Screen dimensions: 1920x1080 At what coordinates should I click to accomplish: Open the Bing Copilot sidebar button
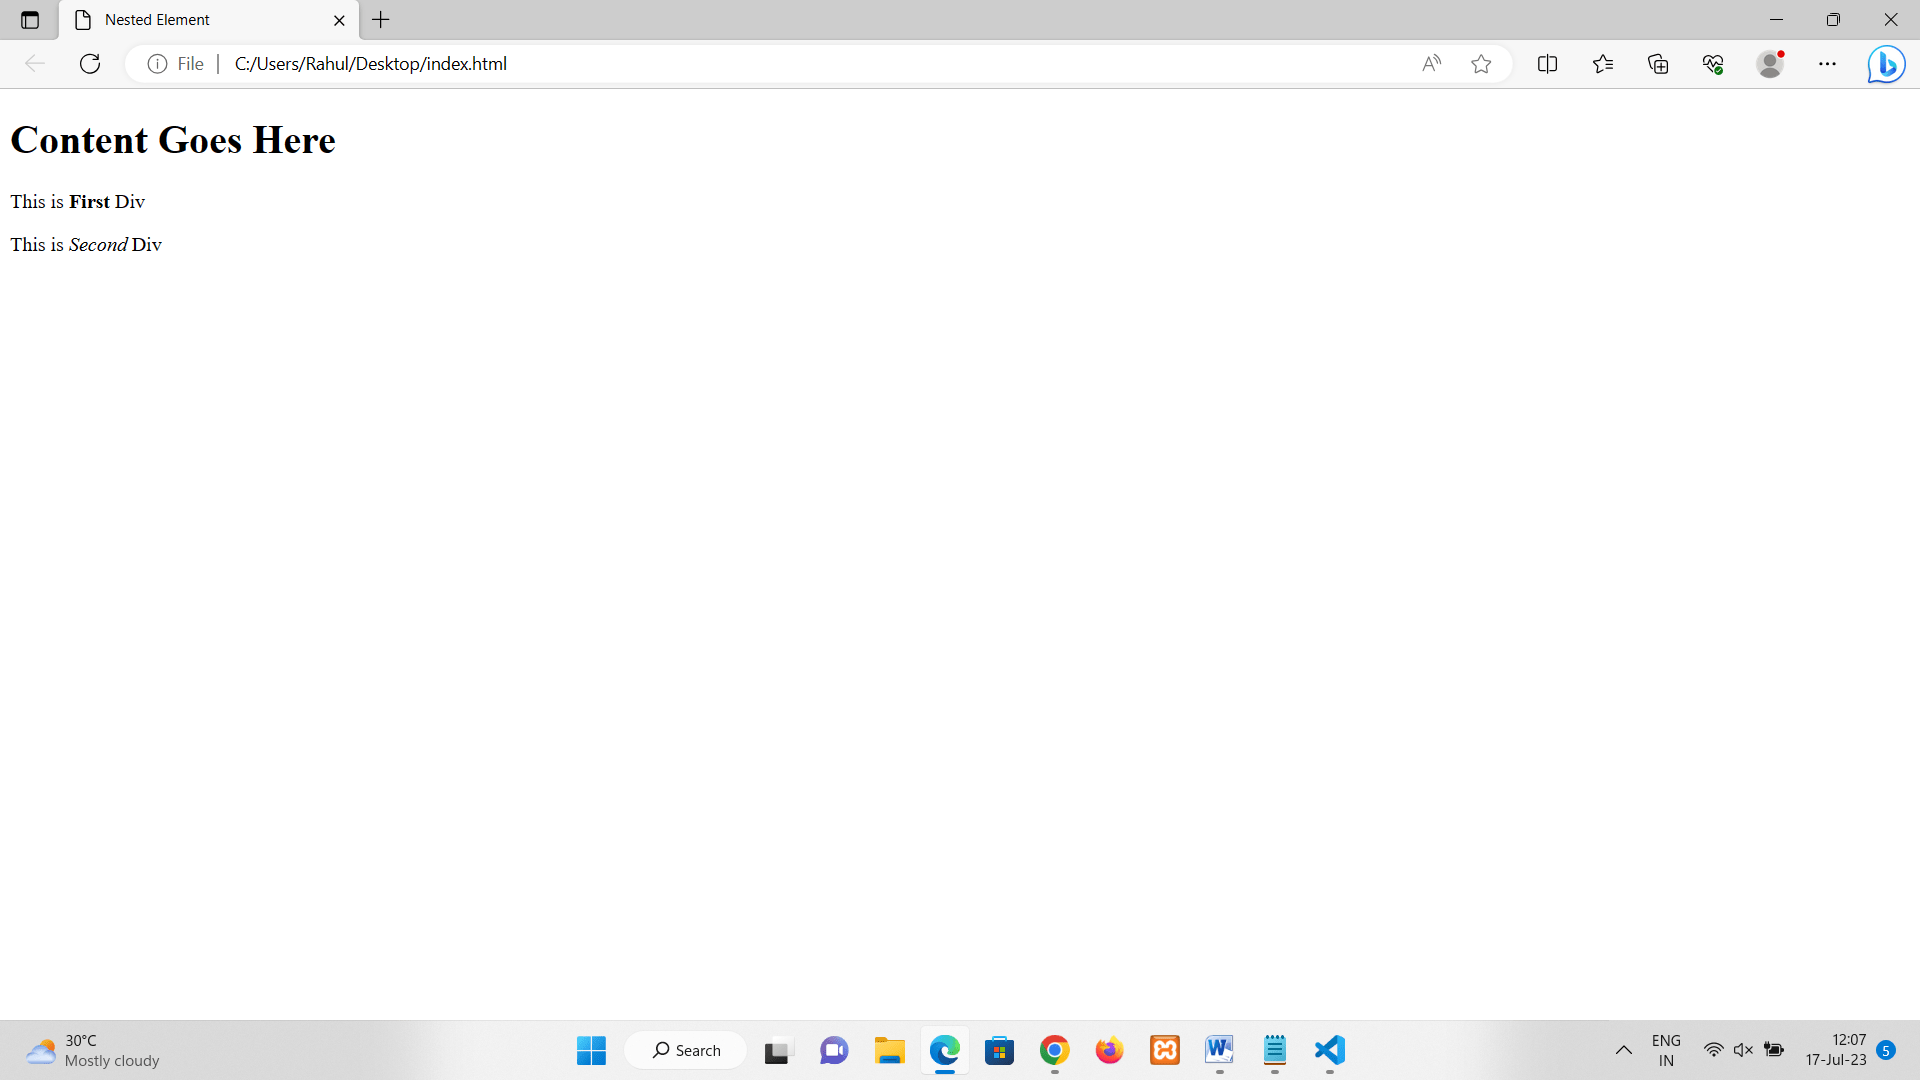point(1886,65)
